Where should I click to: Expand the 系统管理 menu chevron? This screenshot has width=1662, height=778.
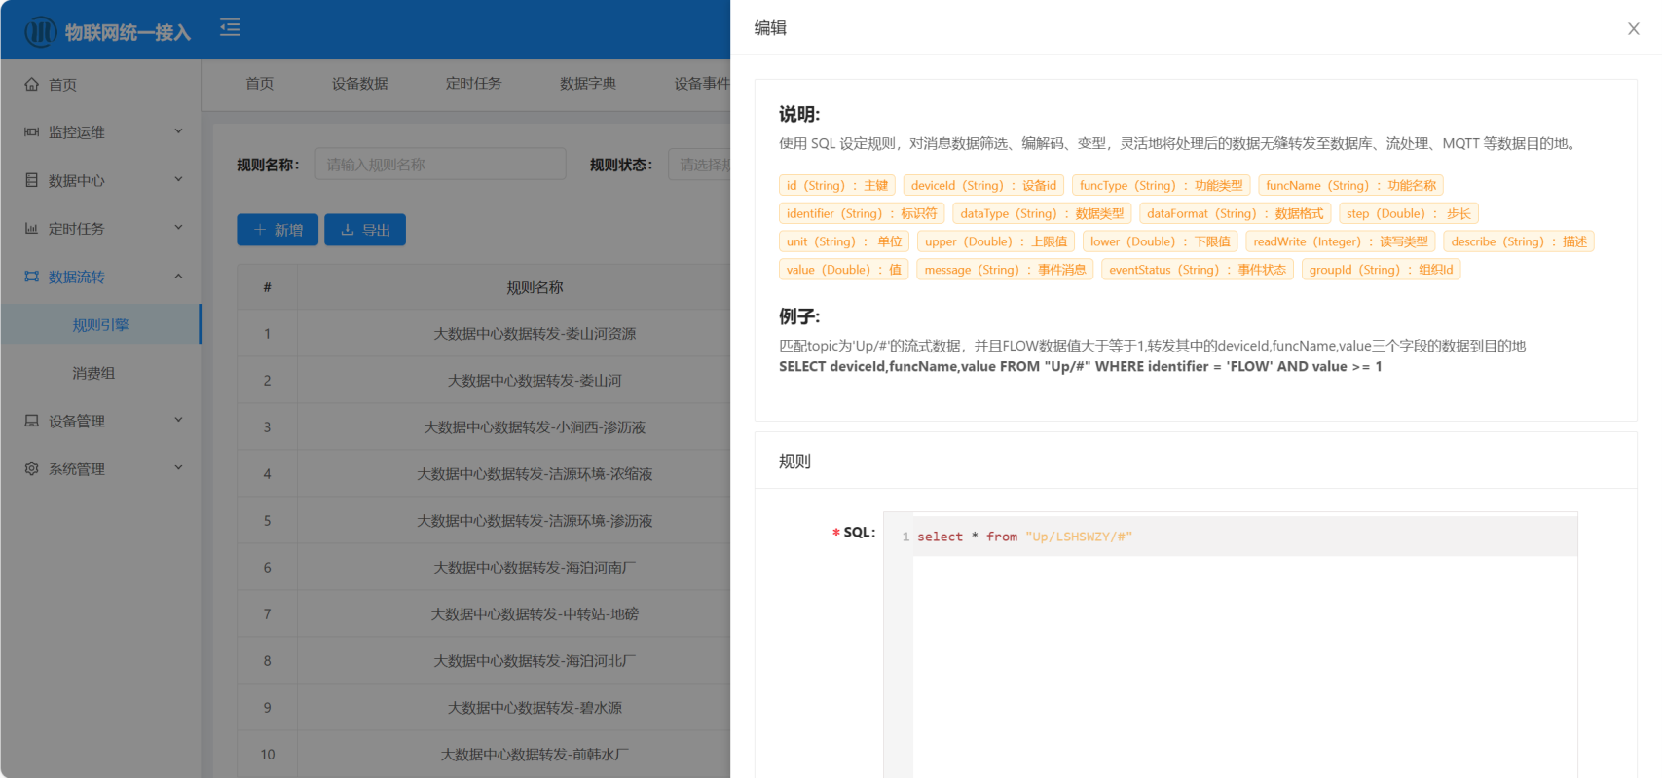[178, 467]
